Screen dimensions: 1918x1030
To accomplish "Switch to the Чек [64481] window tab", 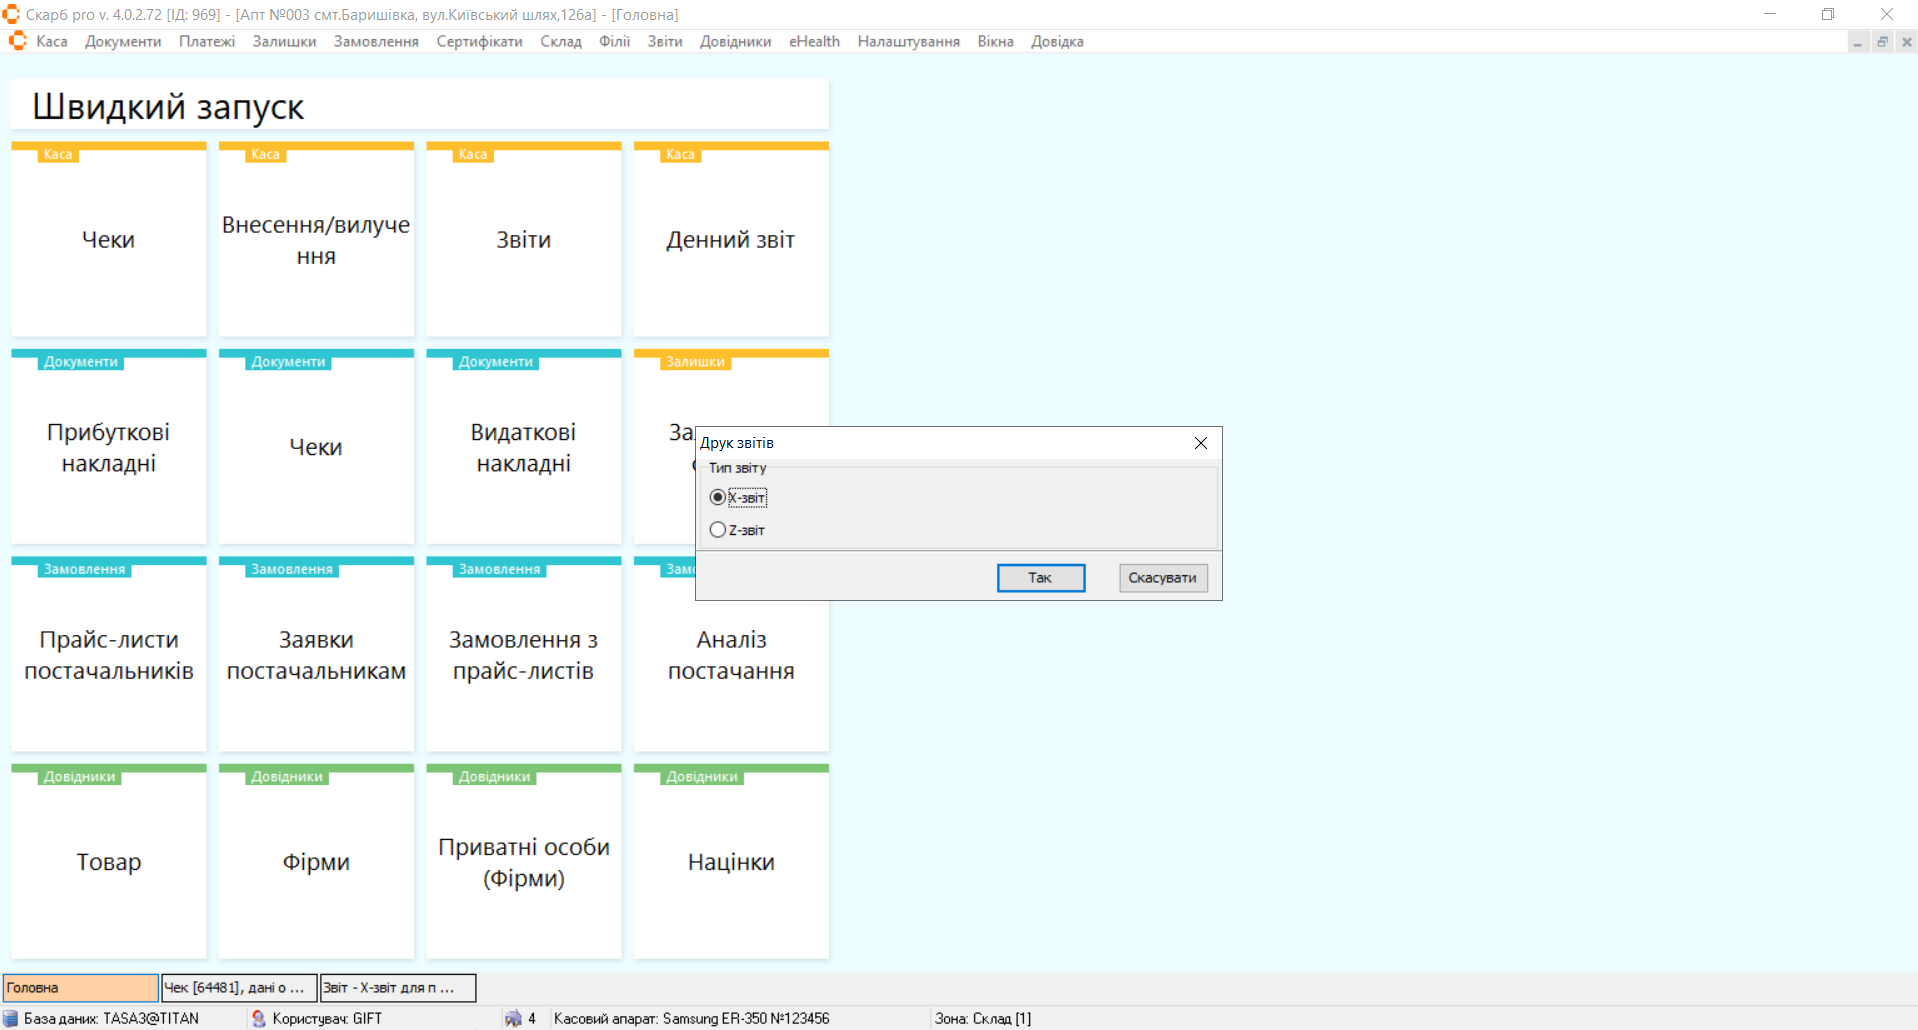I will point(239,987).
